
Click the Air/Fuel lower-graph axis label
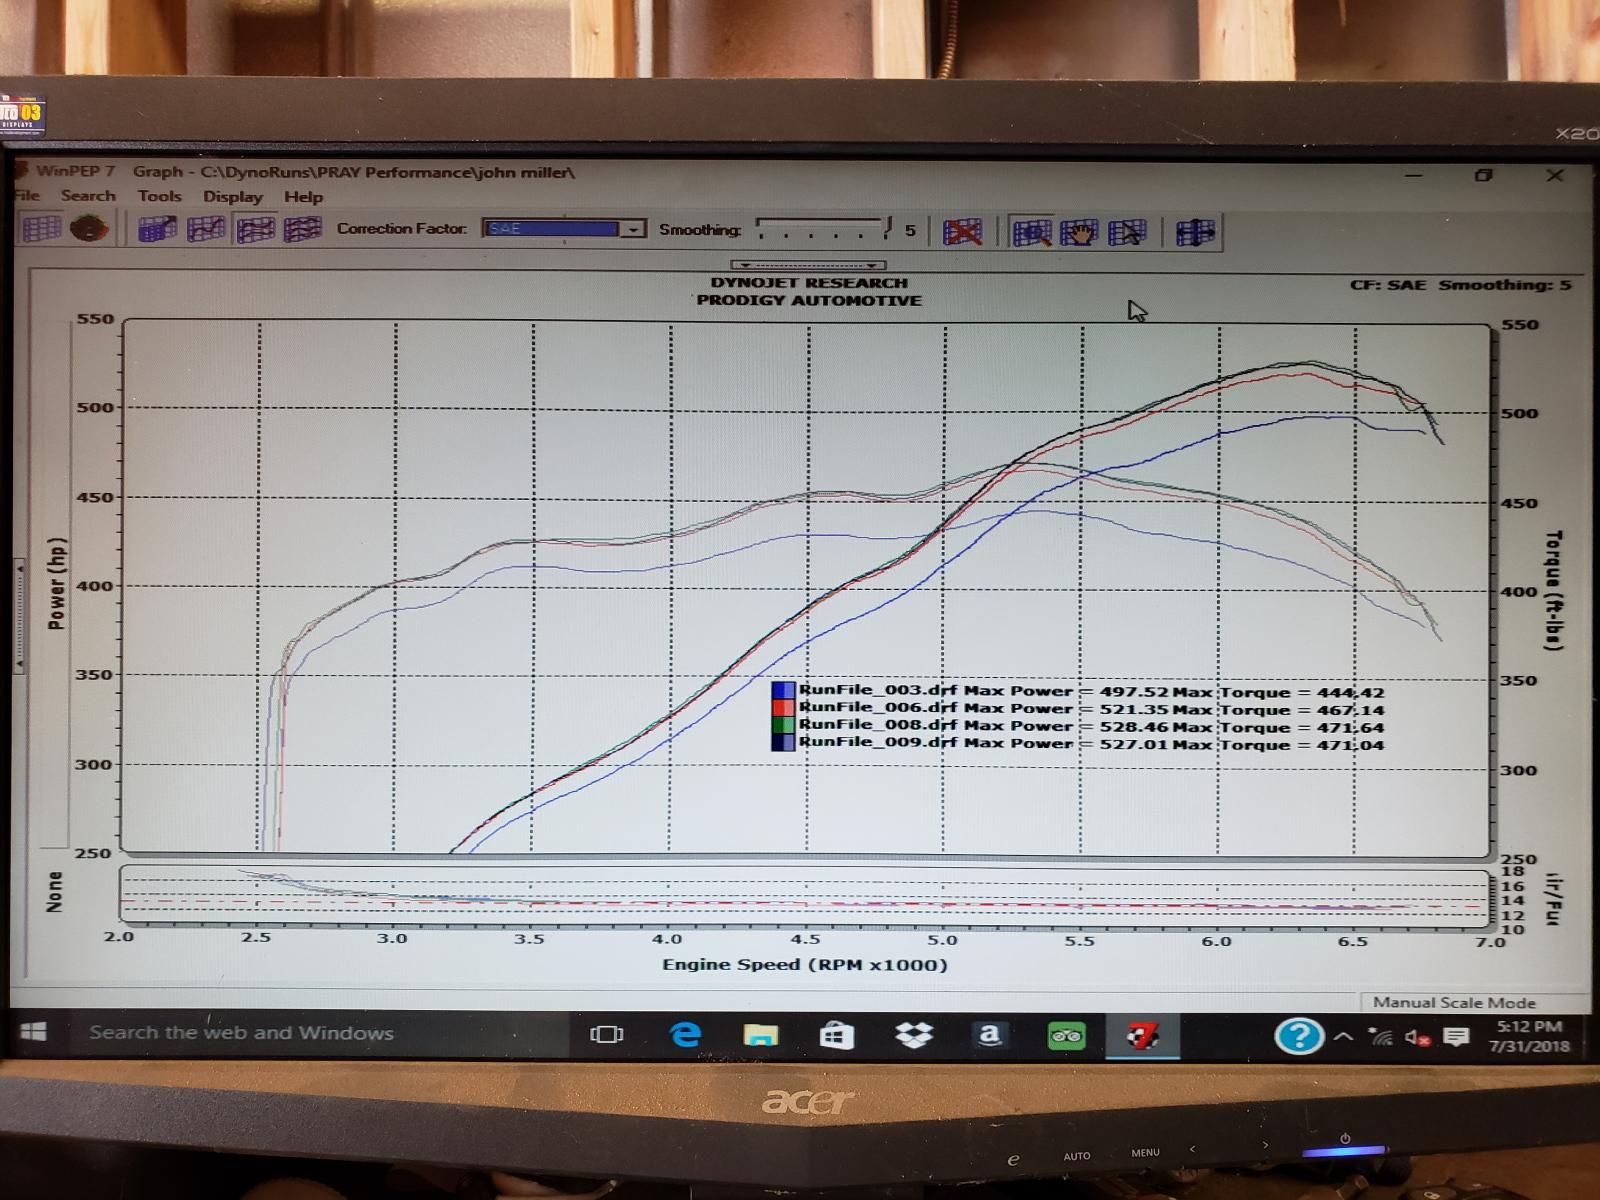click(x=1553, y=899)
